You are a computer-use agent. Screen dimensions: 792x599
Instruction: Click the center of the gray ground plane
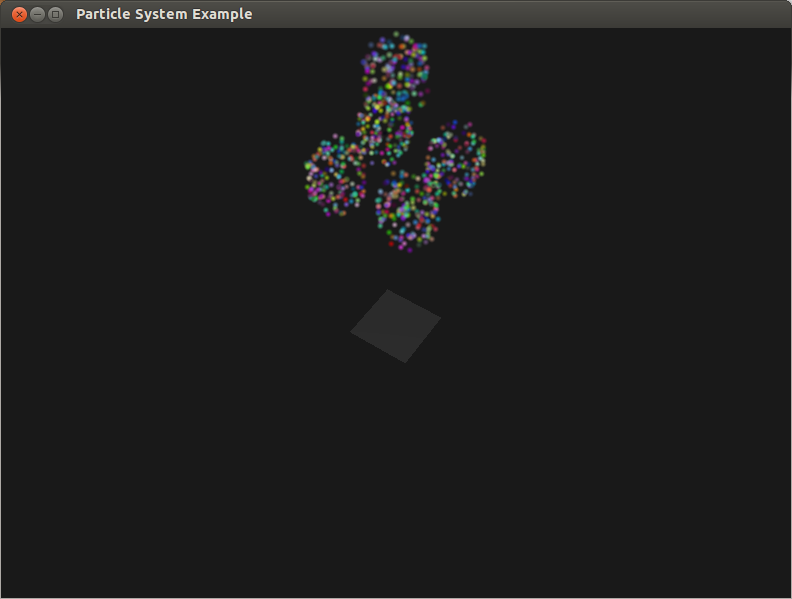pos(396,326)
